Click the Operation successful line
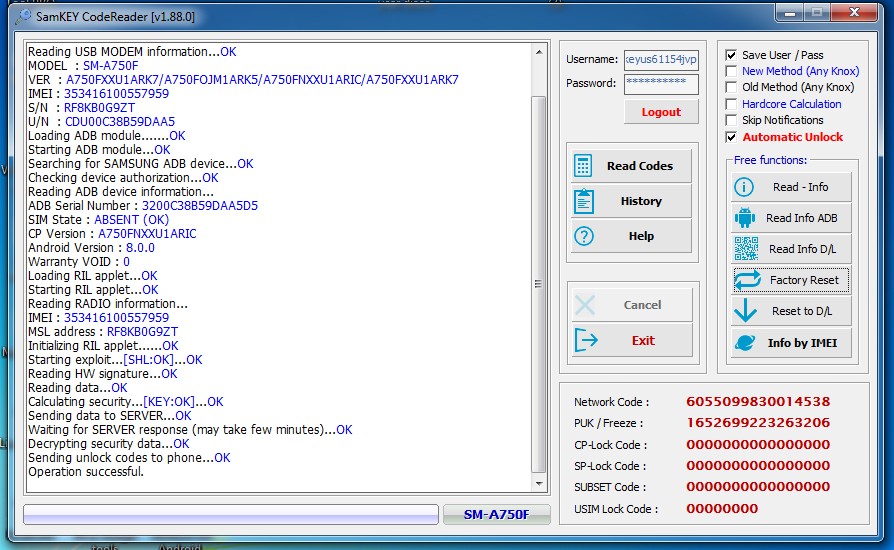 (x=86, y=471)
